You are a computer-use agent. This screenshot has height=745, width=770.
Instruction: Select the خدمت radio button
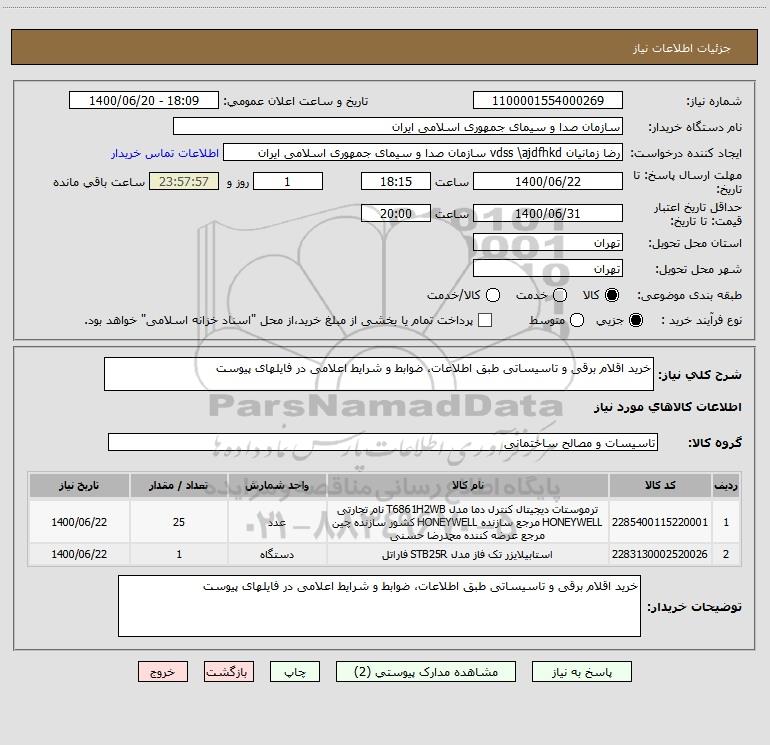pyautogui.click(x=560, y=295)
